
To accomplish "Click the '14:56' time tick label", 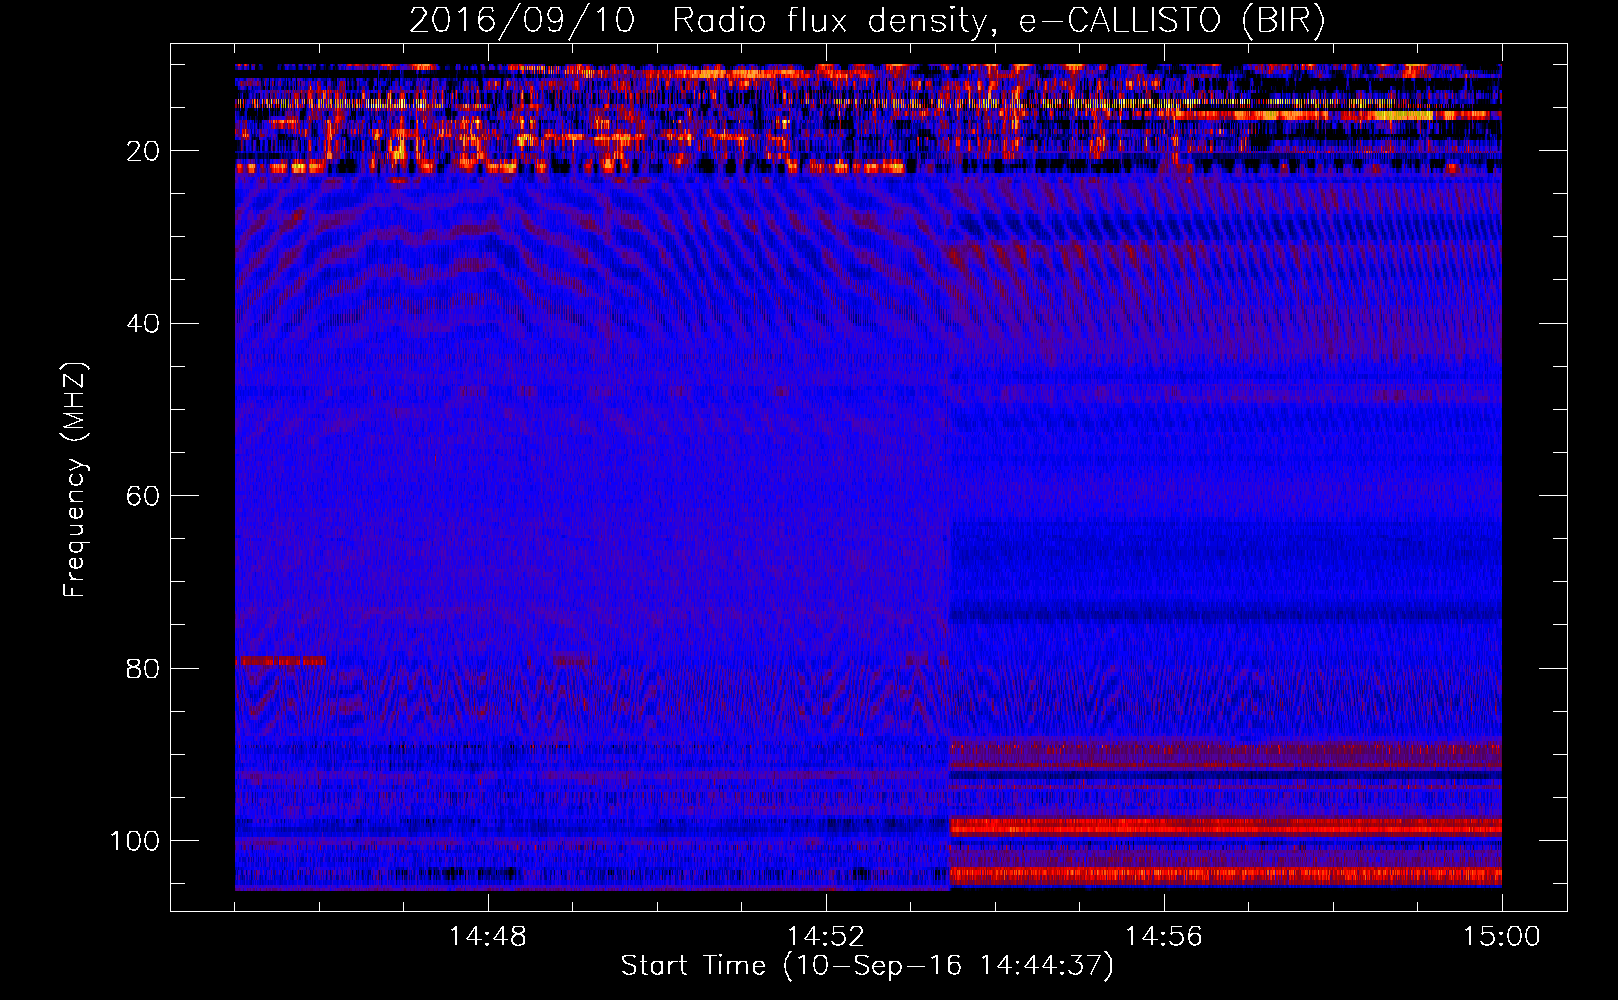I will coord(1164,937).
